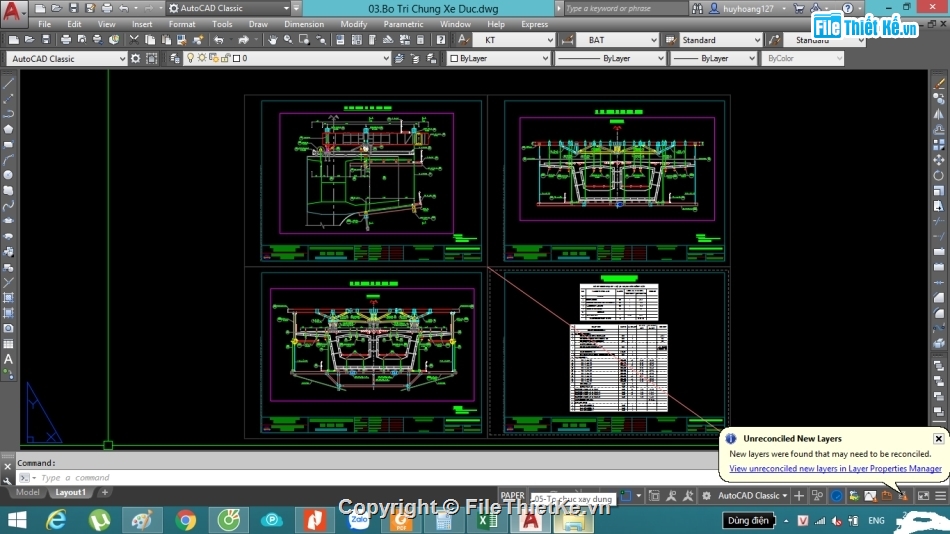The height and width of the screenshot is (534, 950).
Task: Click the binoculars search icon
Action: [697, 8]
